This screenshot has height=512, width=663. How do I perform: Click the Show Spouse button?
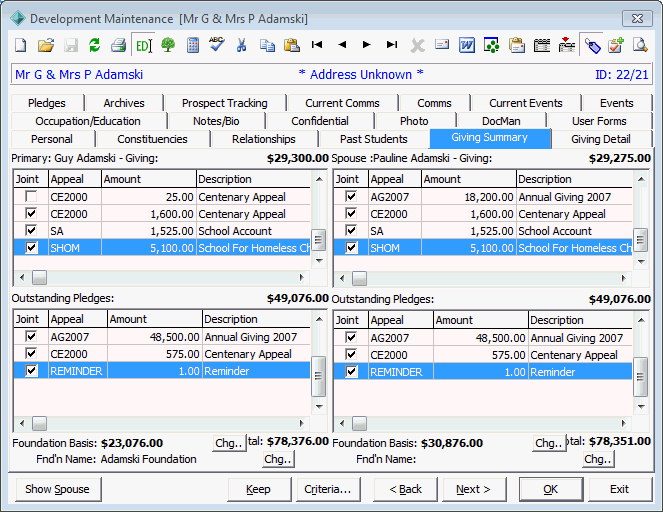pyautogui.click(x=58, y=489)
